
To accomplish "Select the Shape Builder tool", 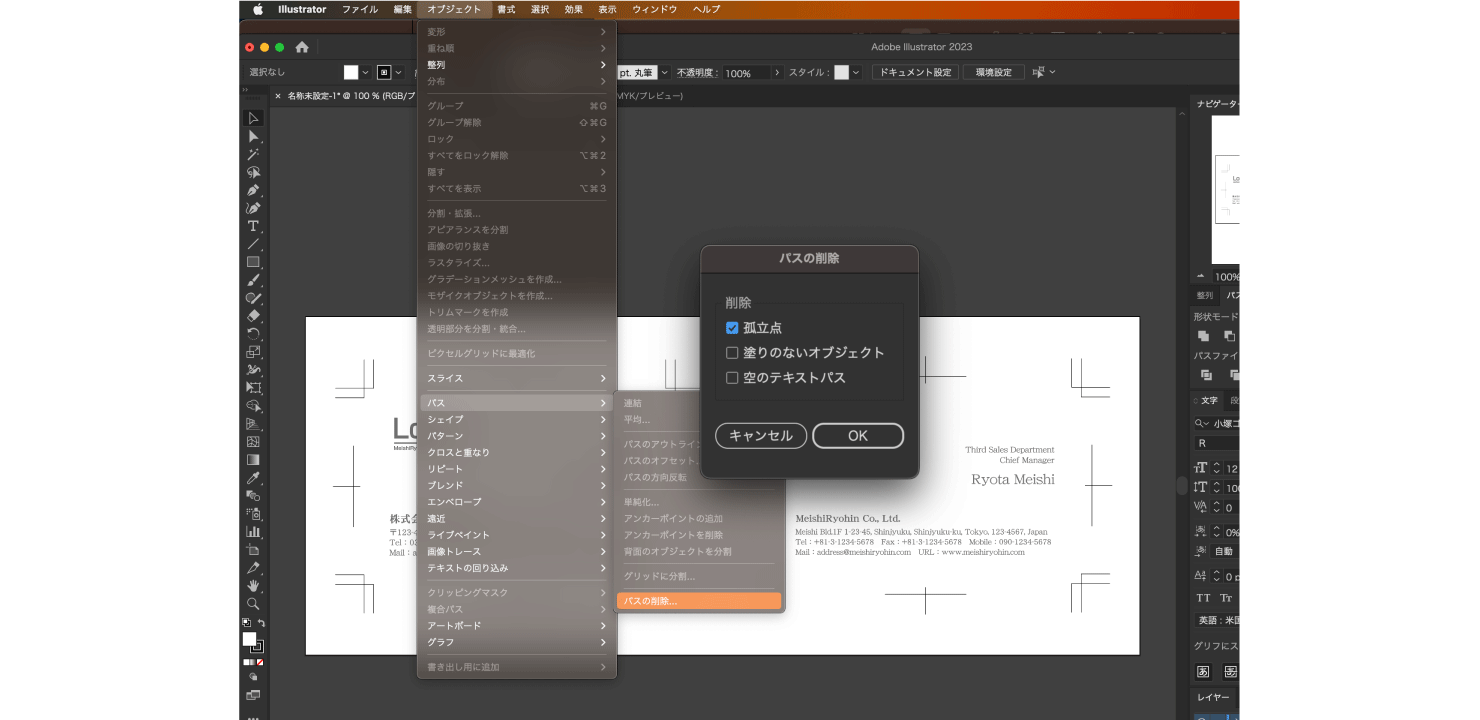I will pos(253,406).
